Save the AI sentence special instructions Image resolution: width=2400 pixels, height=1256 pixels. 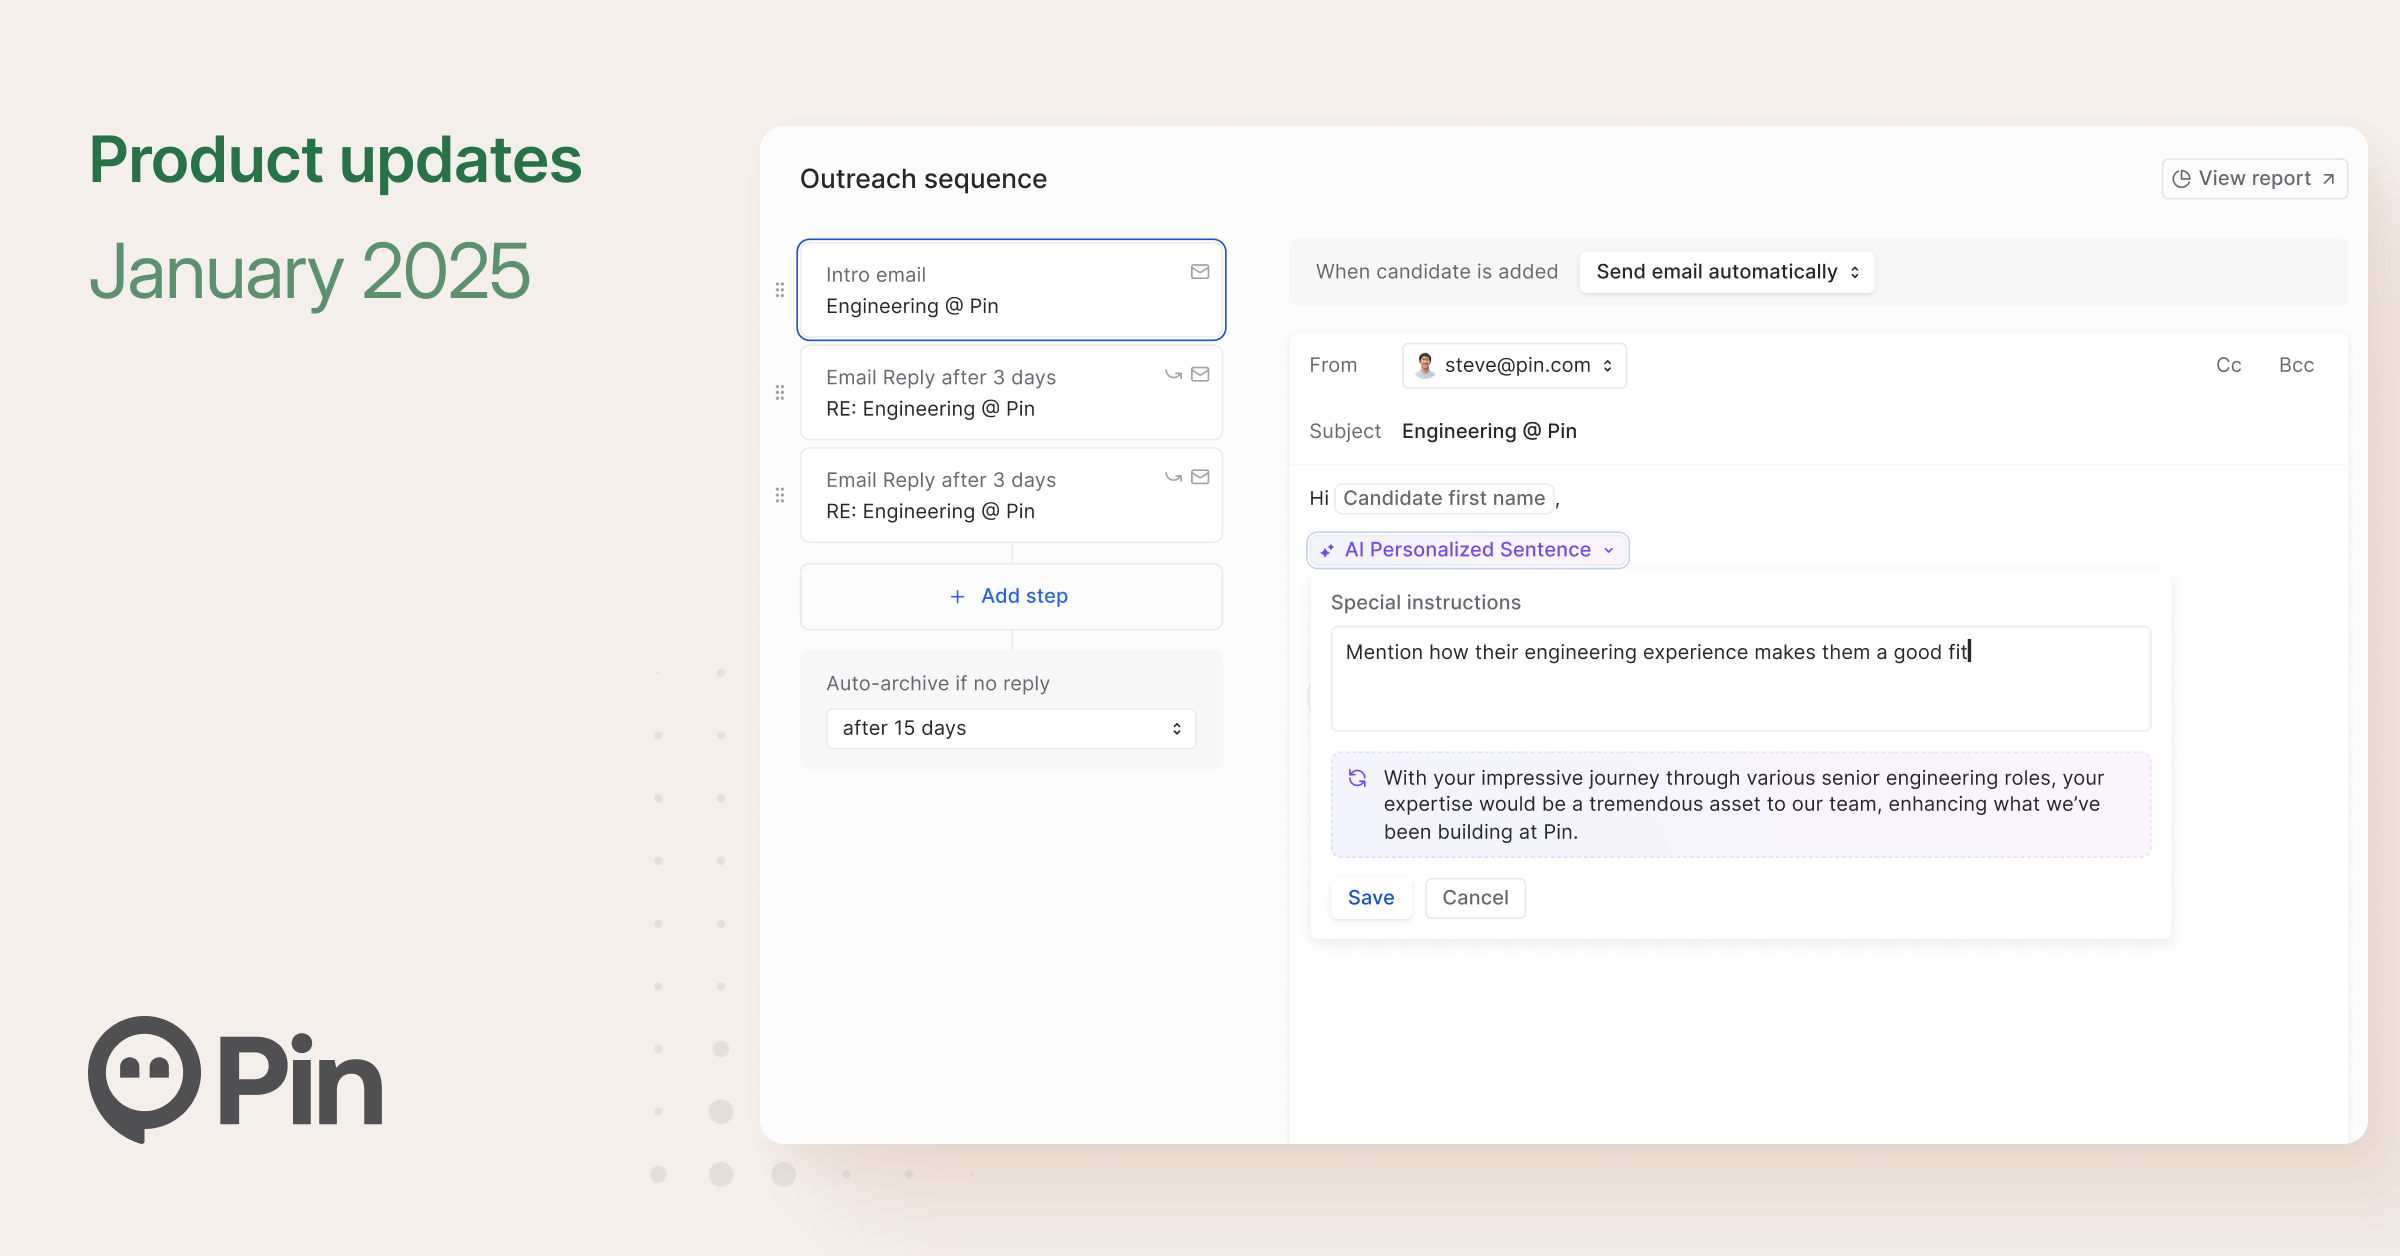point(1370,897)
